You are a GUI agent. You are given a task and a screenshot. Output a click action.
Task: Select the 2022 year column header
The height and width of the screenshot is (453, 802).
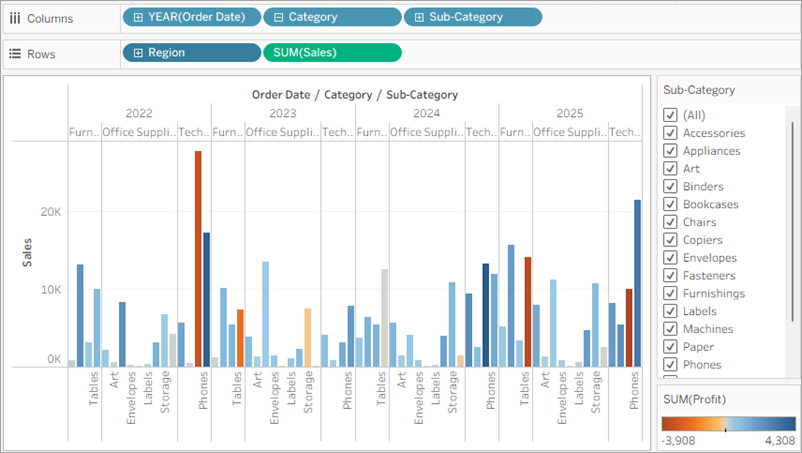139,113
